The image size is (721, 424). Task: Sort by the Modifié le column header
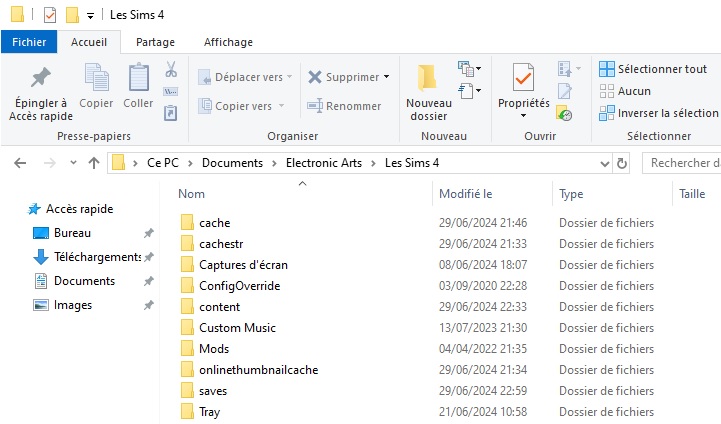(x=466, y=194)
